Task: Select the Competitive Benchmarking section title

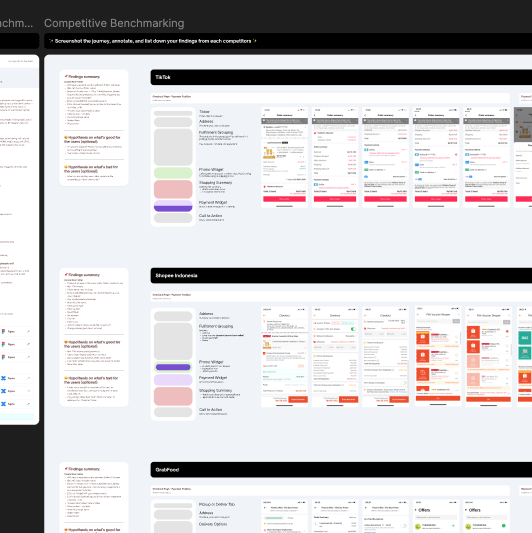Action: pos(114,23)
